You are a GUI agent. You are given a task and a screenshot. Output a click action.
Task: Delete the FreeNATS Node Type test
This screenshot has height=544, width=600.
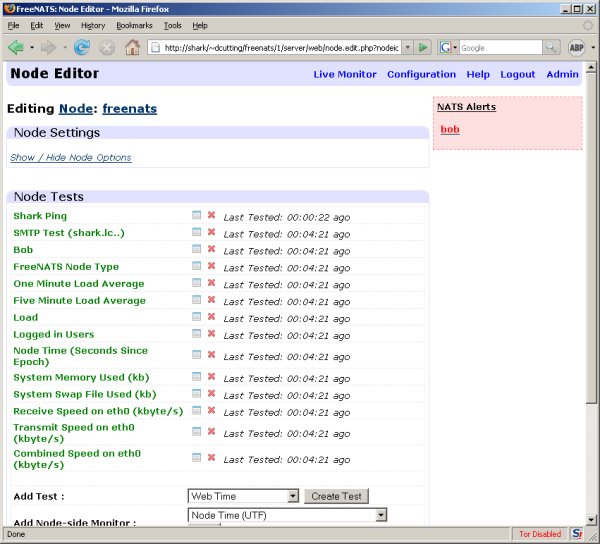point(211,265)
